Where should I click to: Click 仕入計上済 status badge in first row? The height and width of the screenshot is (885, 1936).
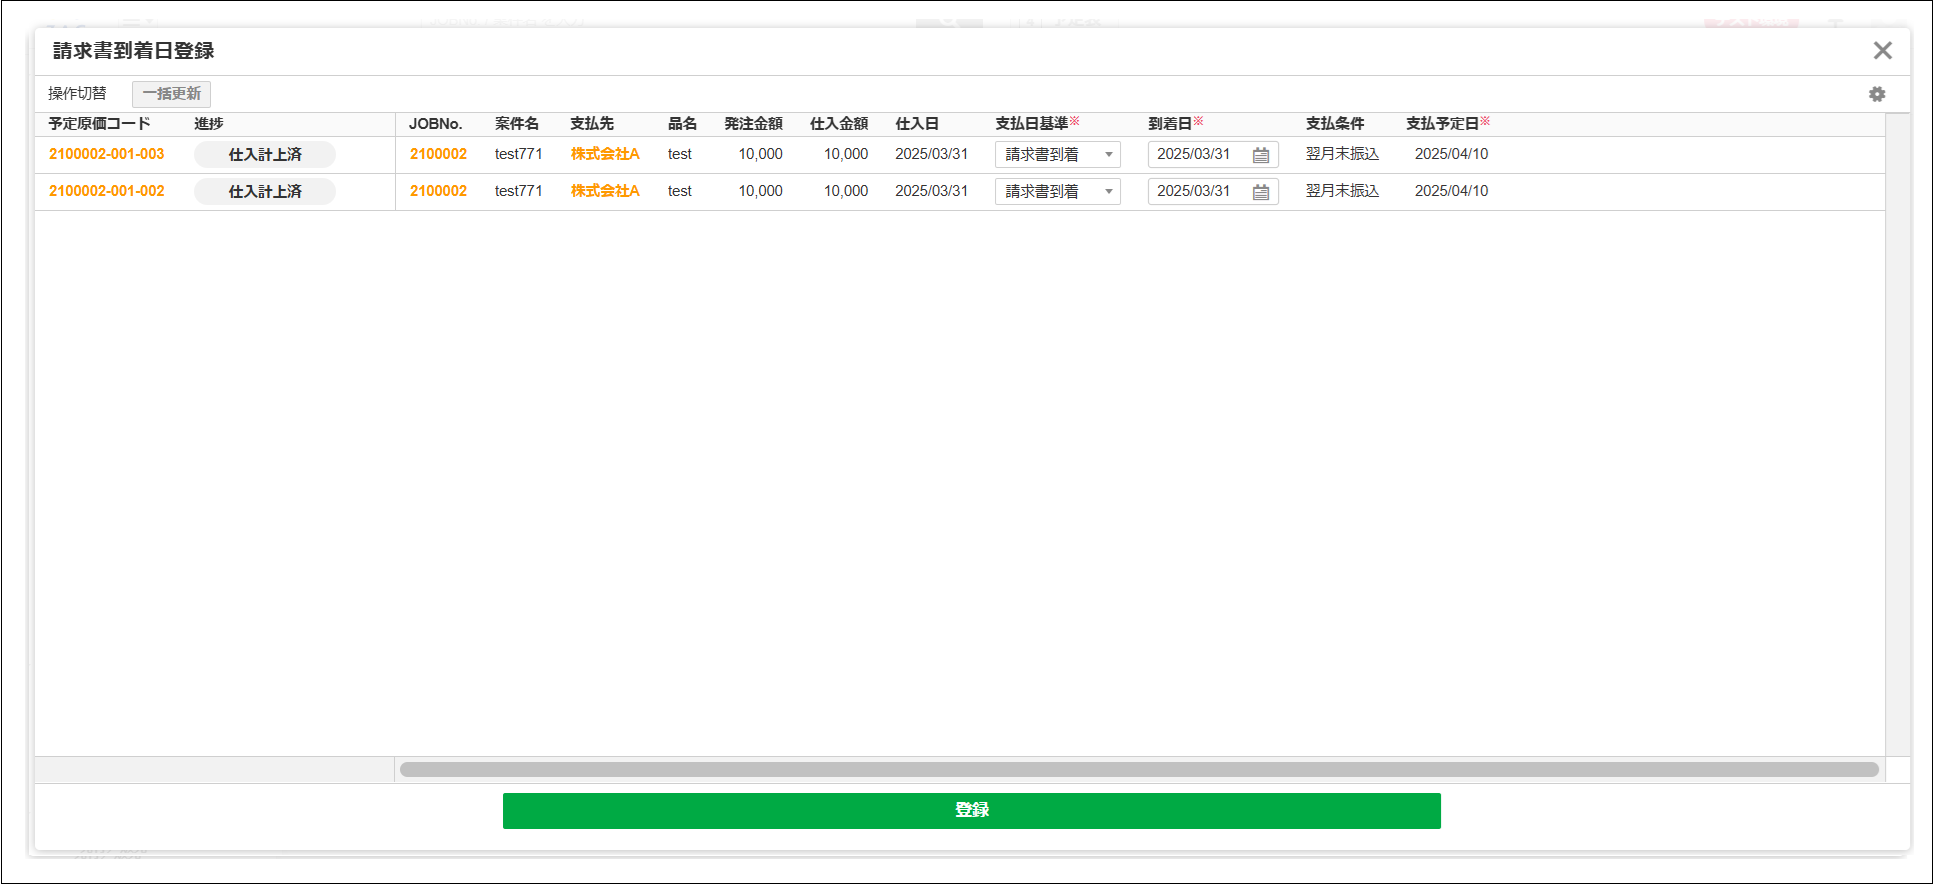(x=265, y=155)
